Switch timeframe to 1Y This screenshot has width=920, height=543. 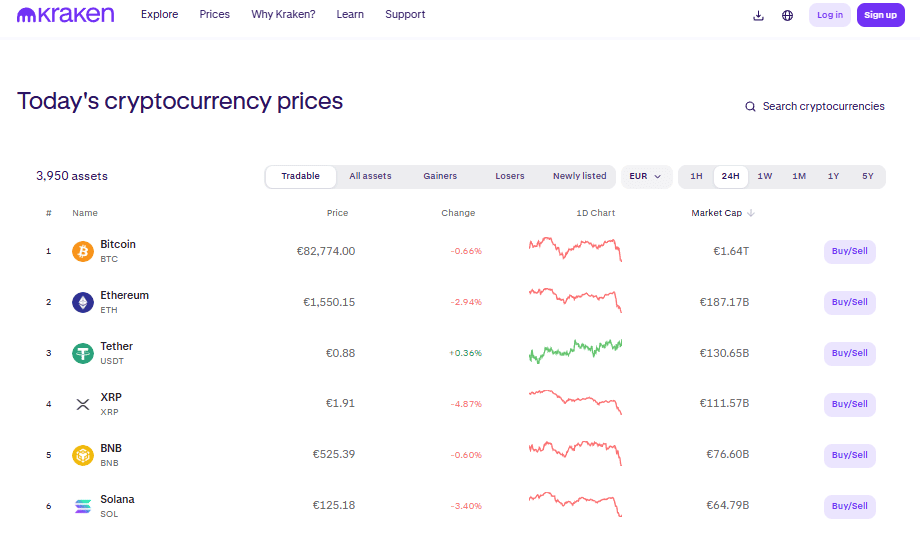(833, 176)
